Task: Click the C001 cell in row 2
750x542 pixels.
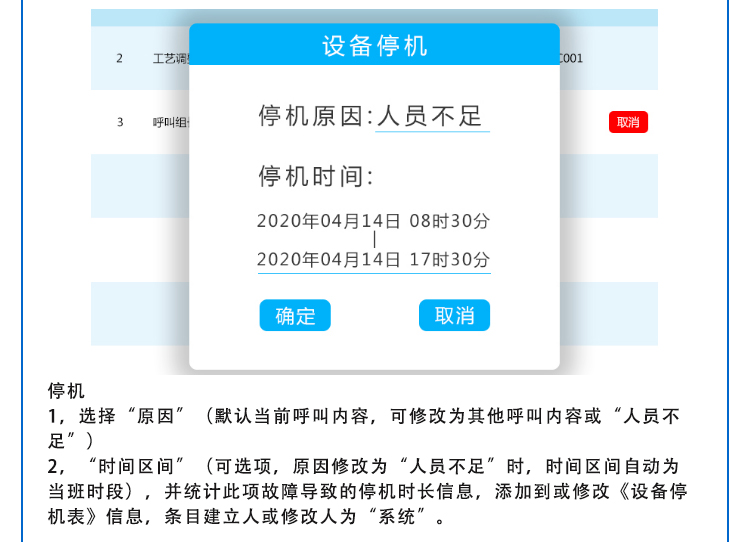Action: (x=572, y=58)
